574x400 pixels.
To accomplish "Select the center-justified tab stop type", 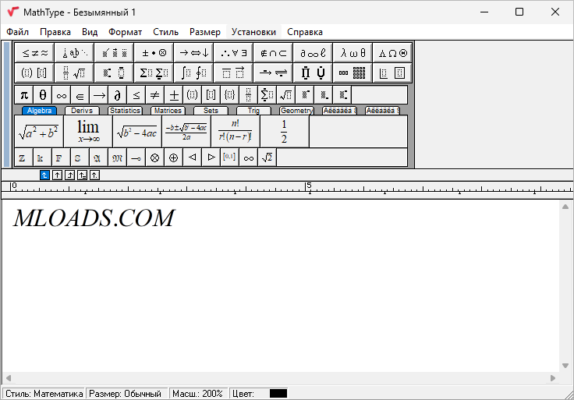I will [57, 175].
